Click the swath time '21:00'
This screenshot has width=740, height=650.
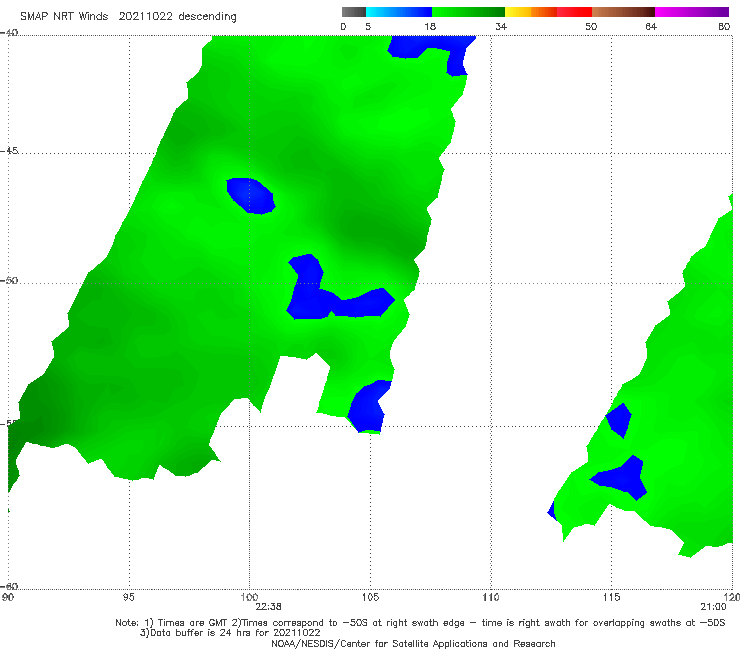(713, 607)
